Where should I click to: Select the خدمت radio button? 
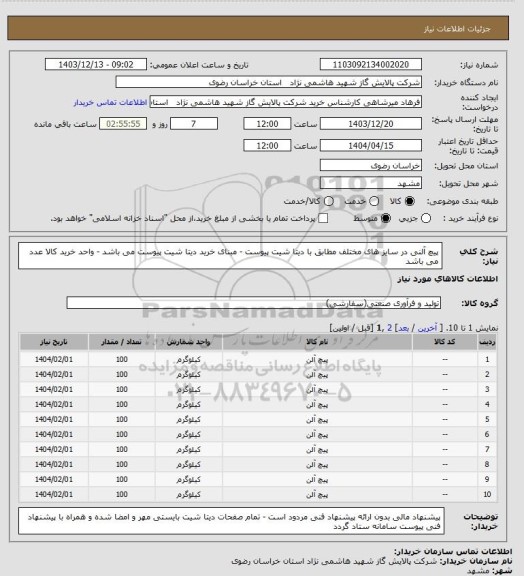pyautogui.click(x=374, y=201)
